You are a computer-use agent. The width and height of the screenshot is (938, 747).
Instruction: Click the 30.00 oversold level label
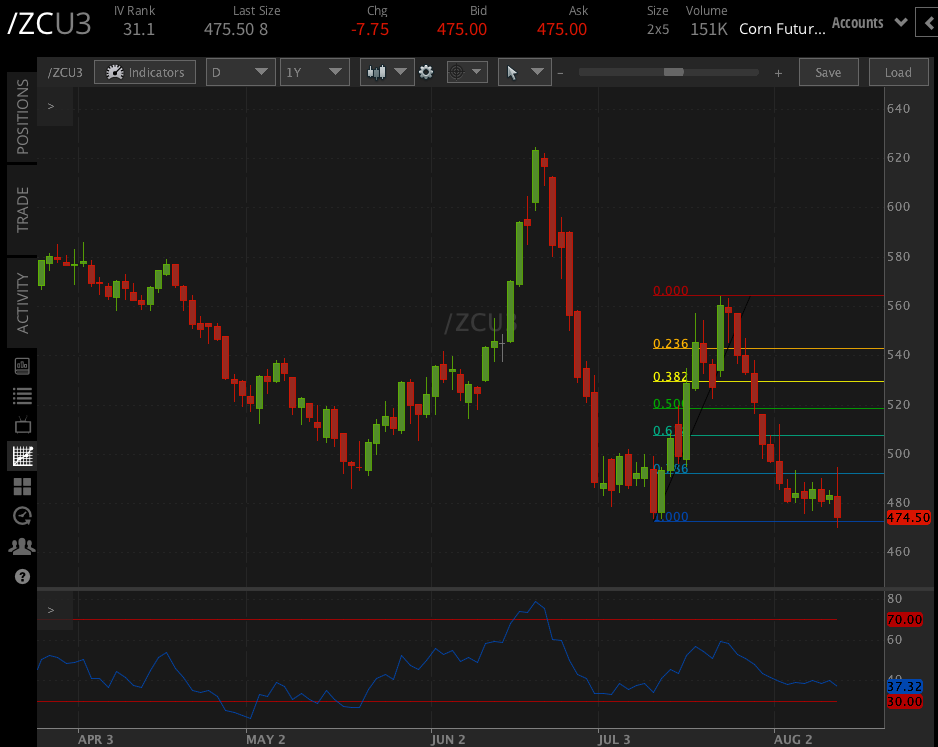(x=904, y=702)
